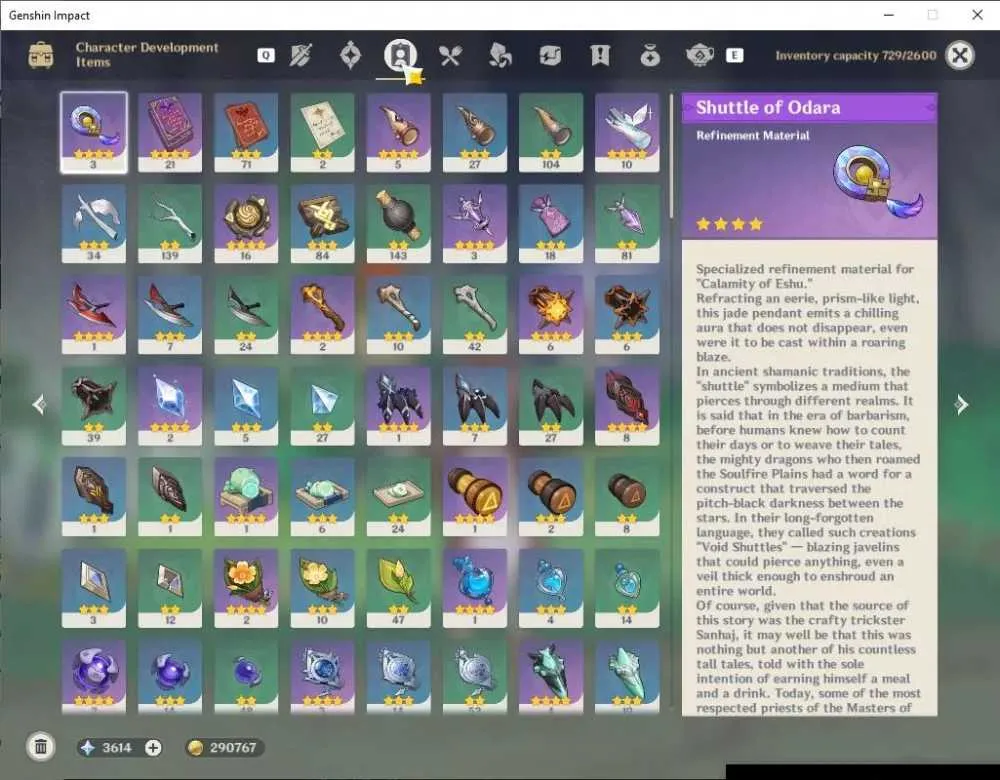The width and height of the screenshot is (1000, 780).
Task: Select the blue crystal shard with count 5
Action: click(x=246, y=406)
